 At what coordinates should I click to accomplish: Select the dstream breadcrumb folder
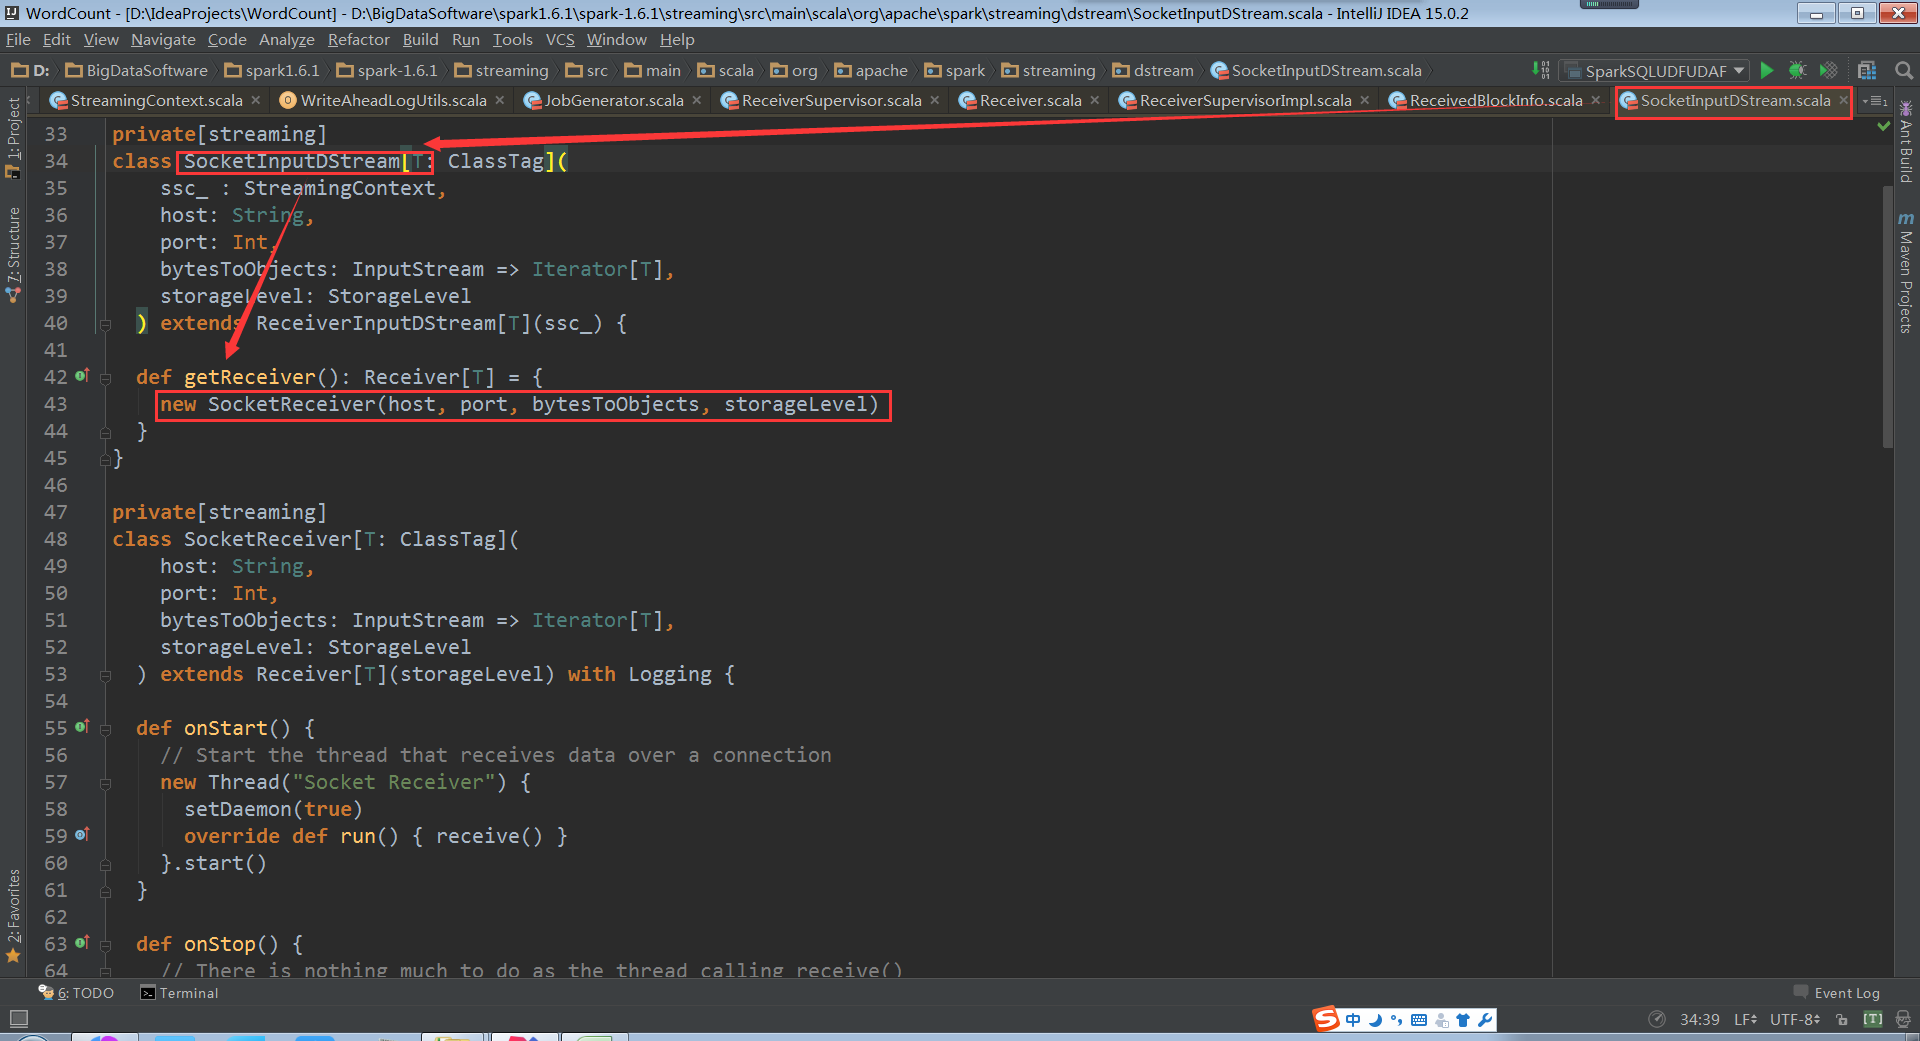pyautogui.click(x=1153, y=70)
